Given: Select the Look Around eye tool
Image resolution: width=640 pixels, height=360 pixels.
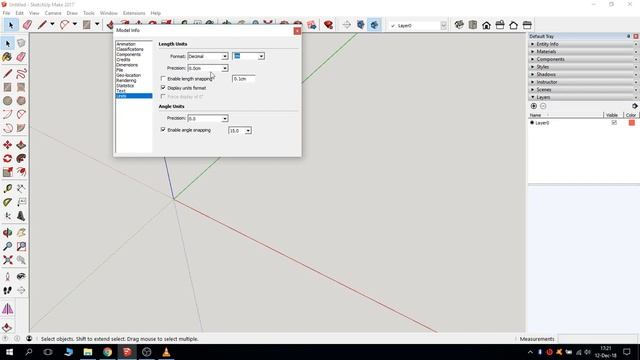Looking at the screenshot, I should click(21, 277).
